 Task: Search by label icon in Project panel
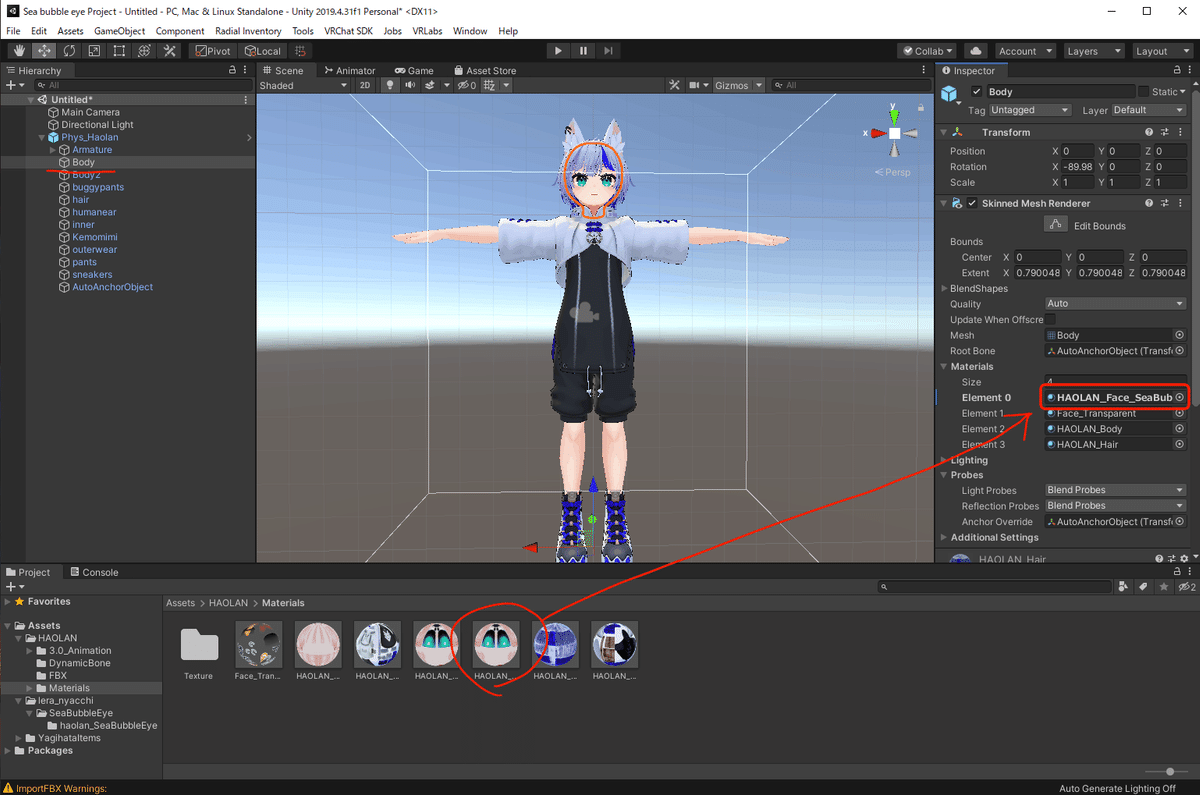point(1144,586)
